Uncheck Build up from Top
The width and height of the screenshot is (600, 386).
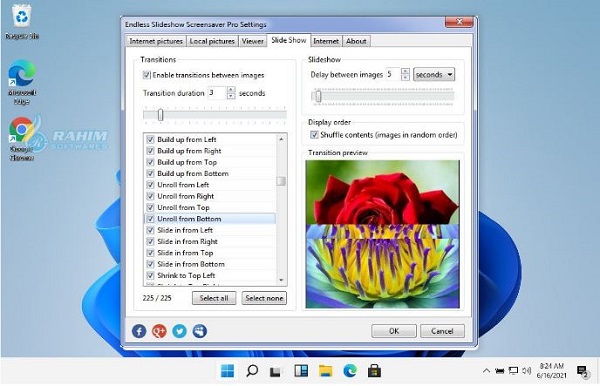click(x=150, y=162)
